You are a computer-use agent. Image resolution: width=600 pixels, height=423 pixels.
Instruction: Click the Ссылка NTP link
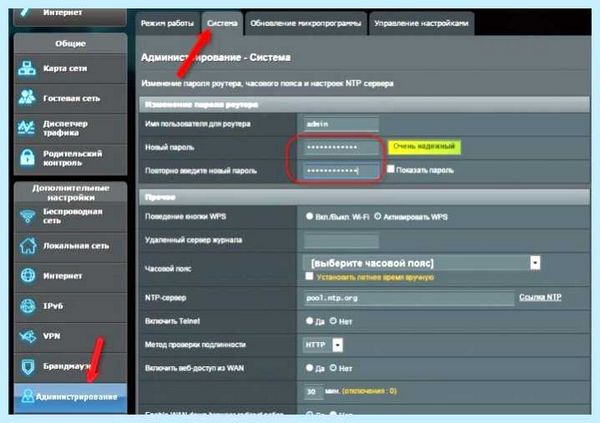540,297
